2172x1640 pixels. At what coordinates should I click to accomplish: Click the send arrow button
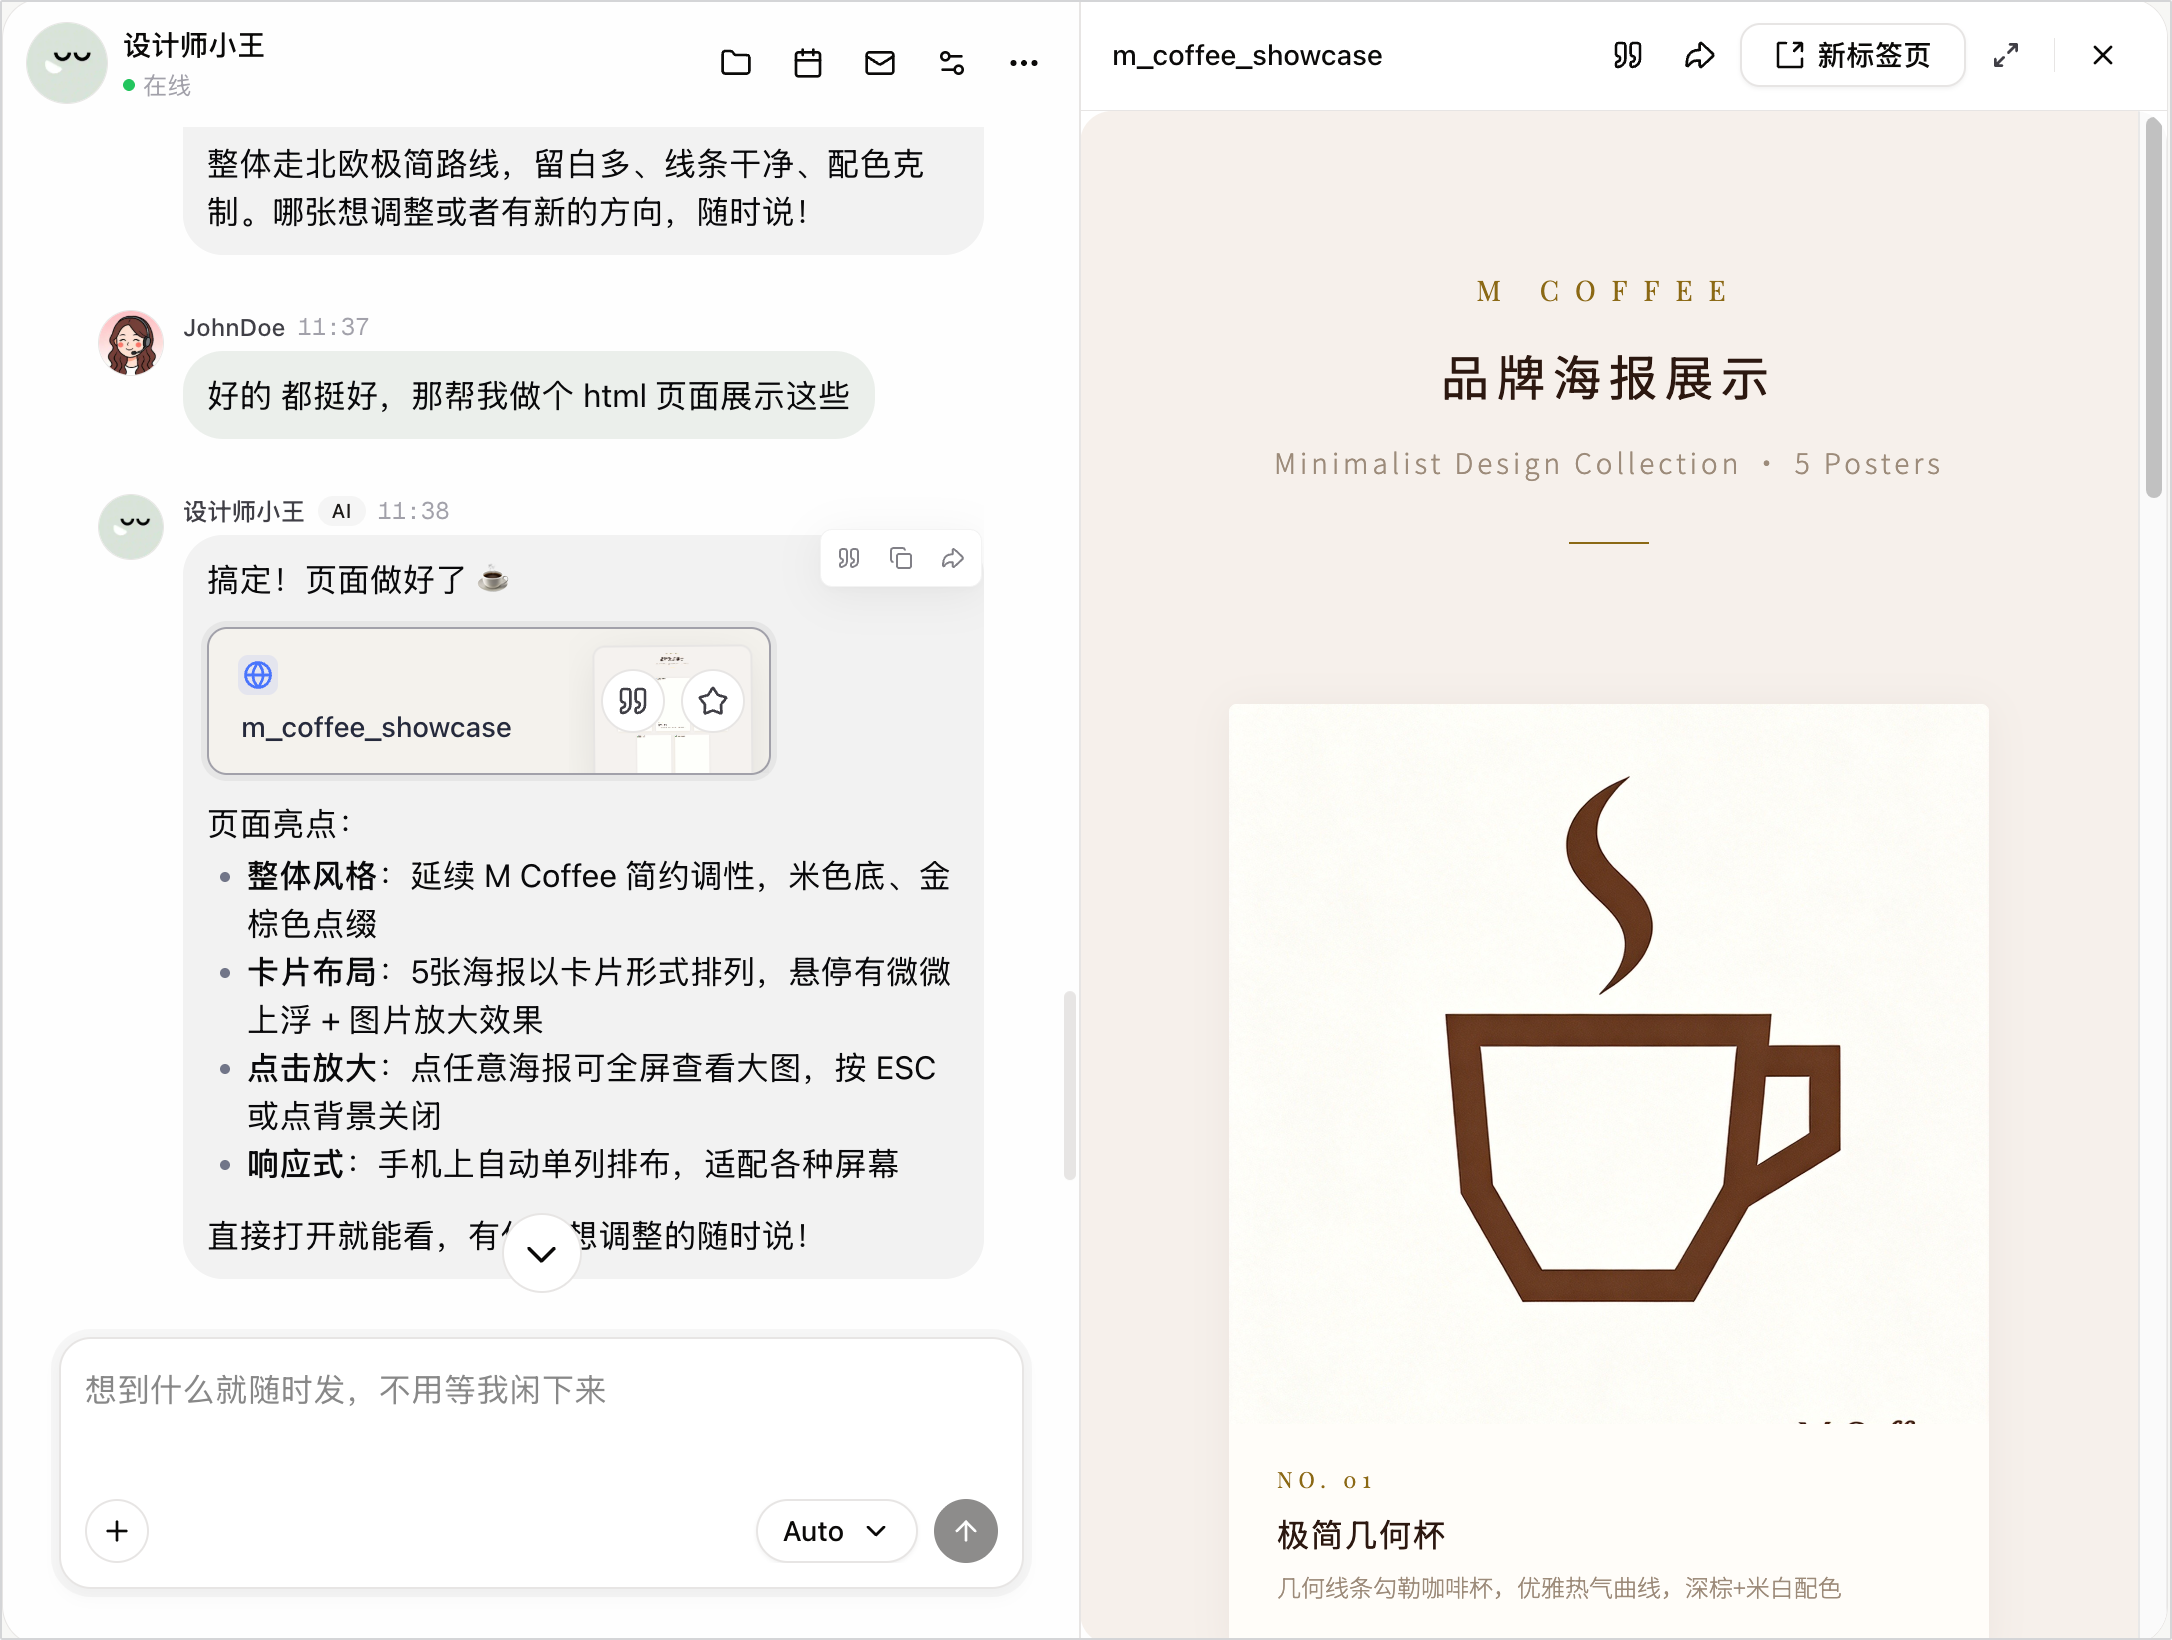[x=966, y=1531]
